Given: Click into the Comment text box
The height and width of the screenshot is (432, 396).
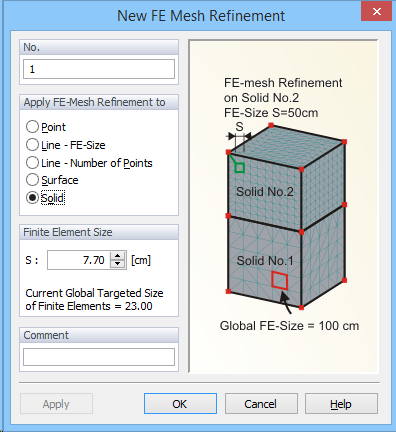Looking at the screenshot, I should point(99,357).
